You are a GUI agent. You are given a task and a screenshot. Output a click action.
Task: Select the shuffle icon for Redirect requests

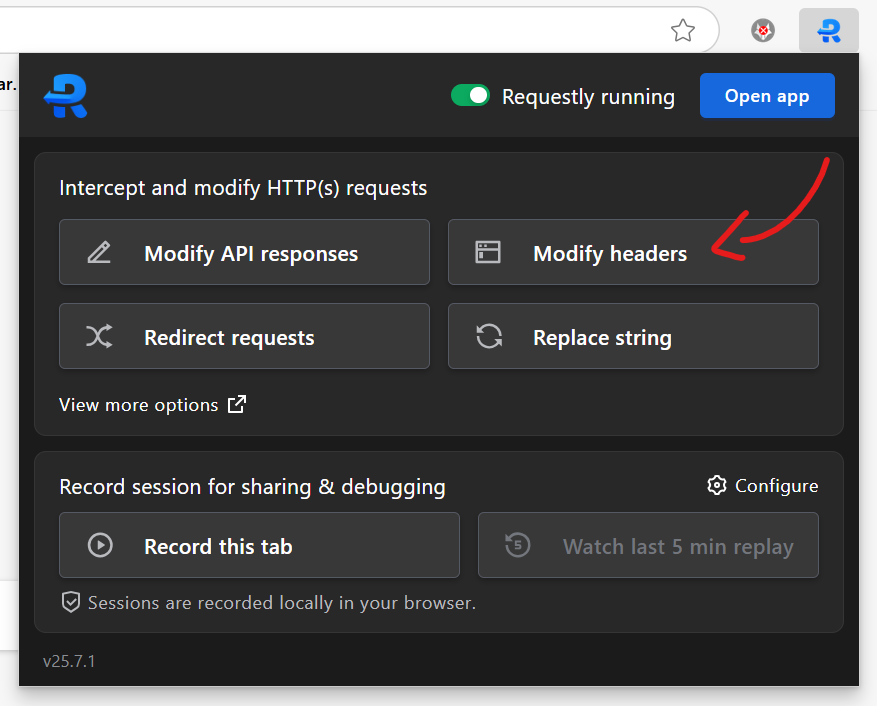[x=98, y=336]
